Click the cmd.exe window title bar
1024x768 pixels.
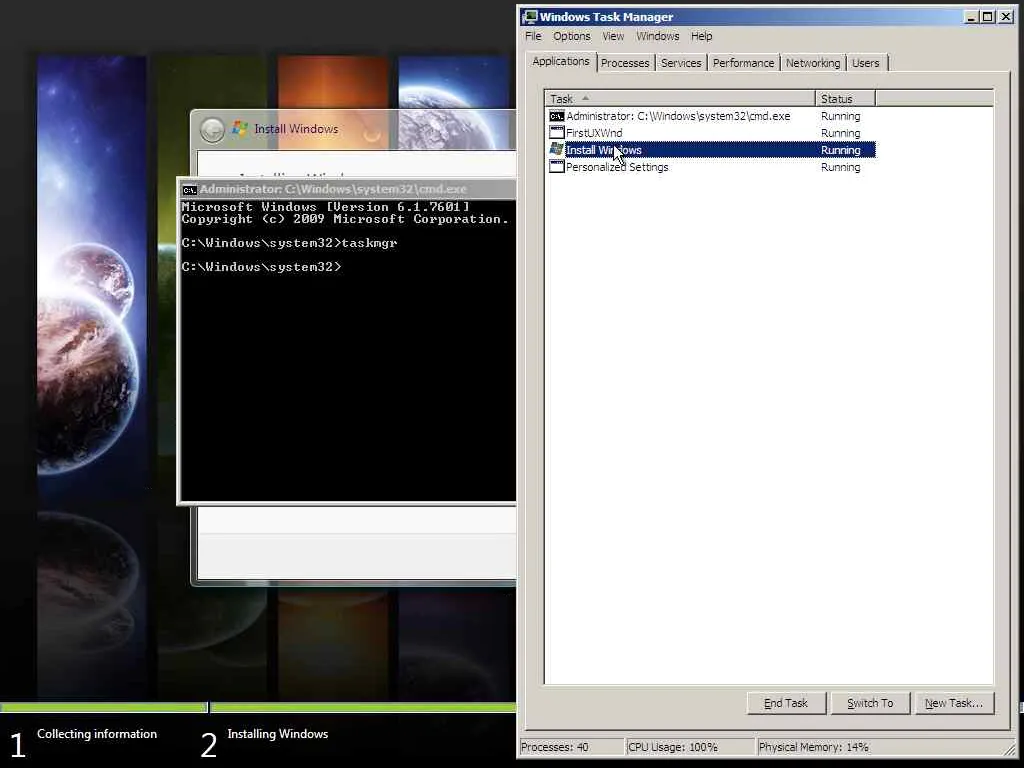click(x=348, y=189)
